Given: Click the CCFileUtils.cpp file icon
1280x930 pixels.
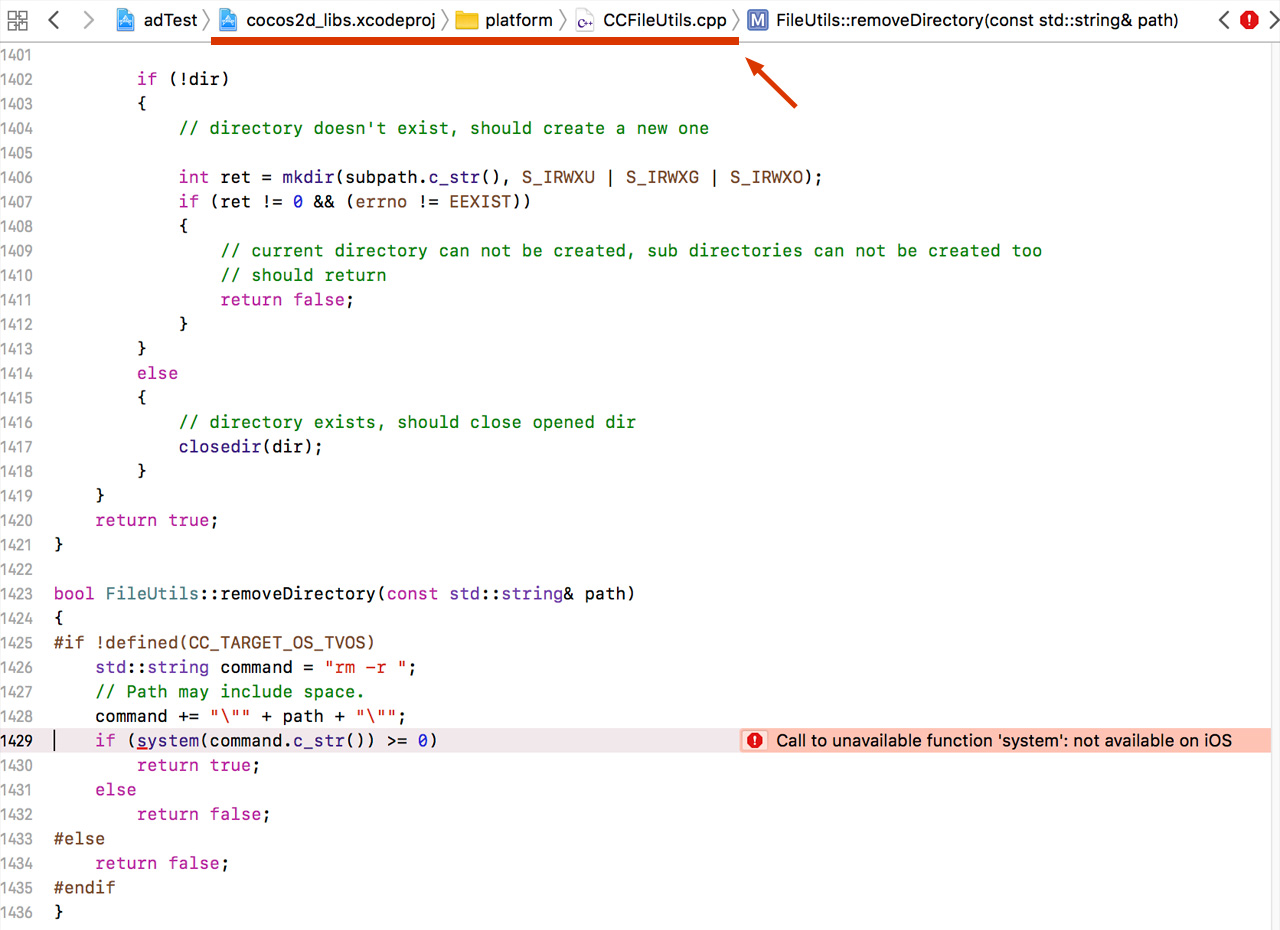Looking at the screenshot, I should [585, 20].
